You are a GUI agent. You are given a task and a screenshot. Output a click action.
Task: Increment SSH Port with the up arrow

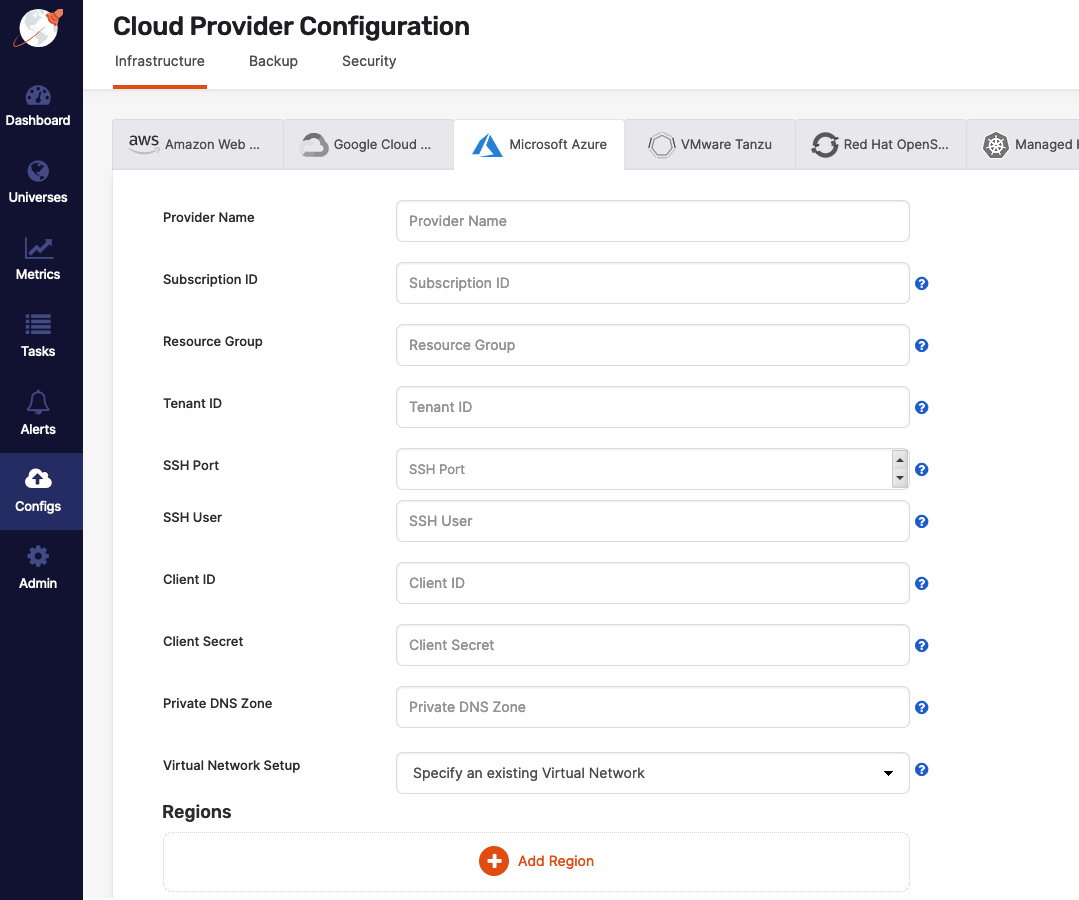[x=901, y=461]
